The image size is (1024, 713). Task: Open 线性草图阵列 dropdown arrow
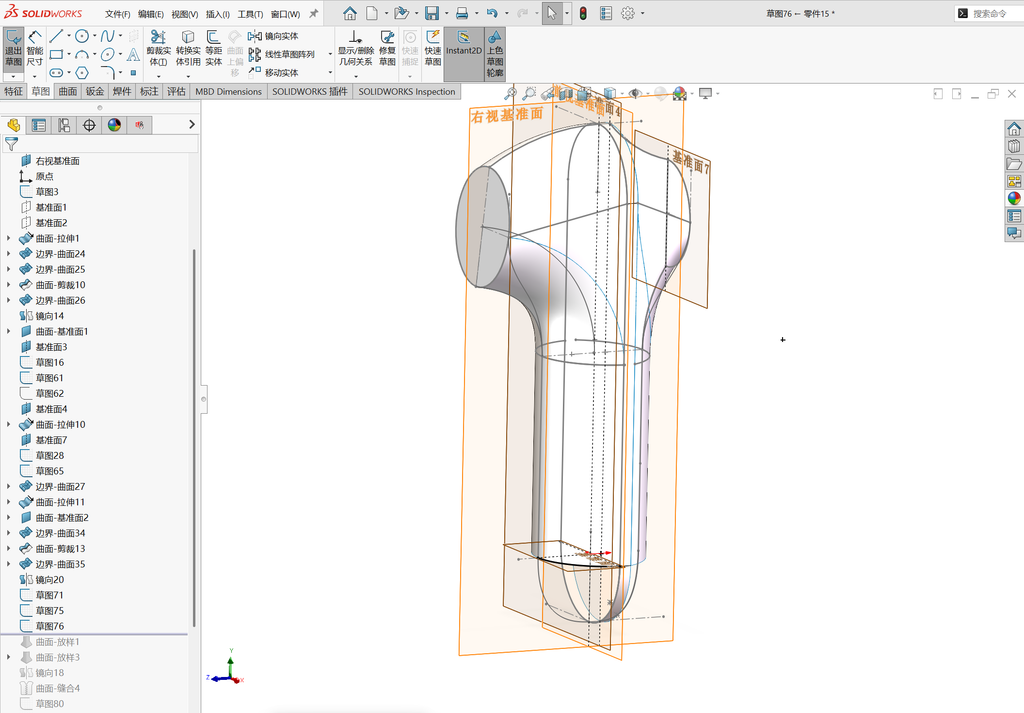point(330,54)
